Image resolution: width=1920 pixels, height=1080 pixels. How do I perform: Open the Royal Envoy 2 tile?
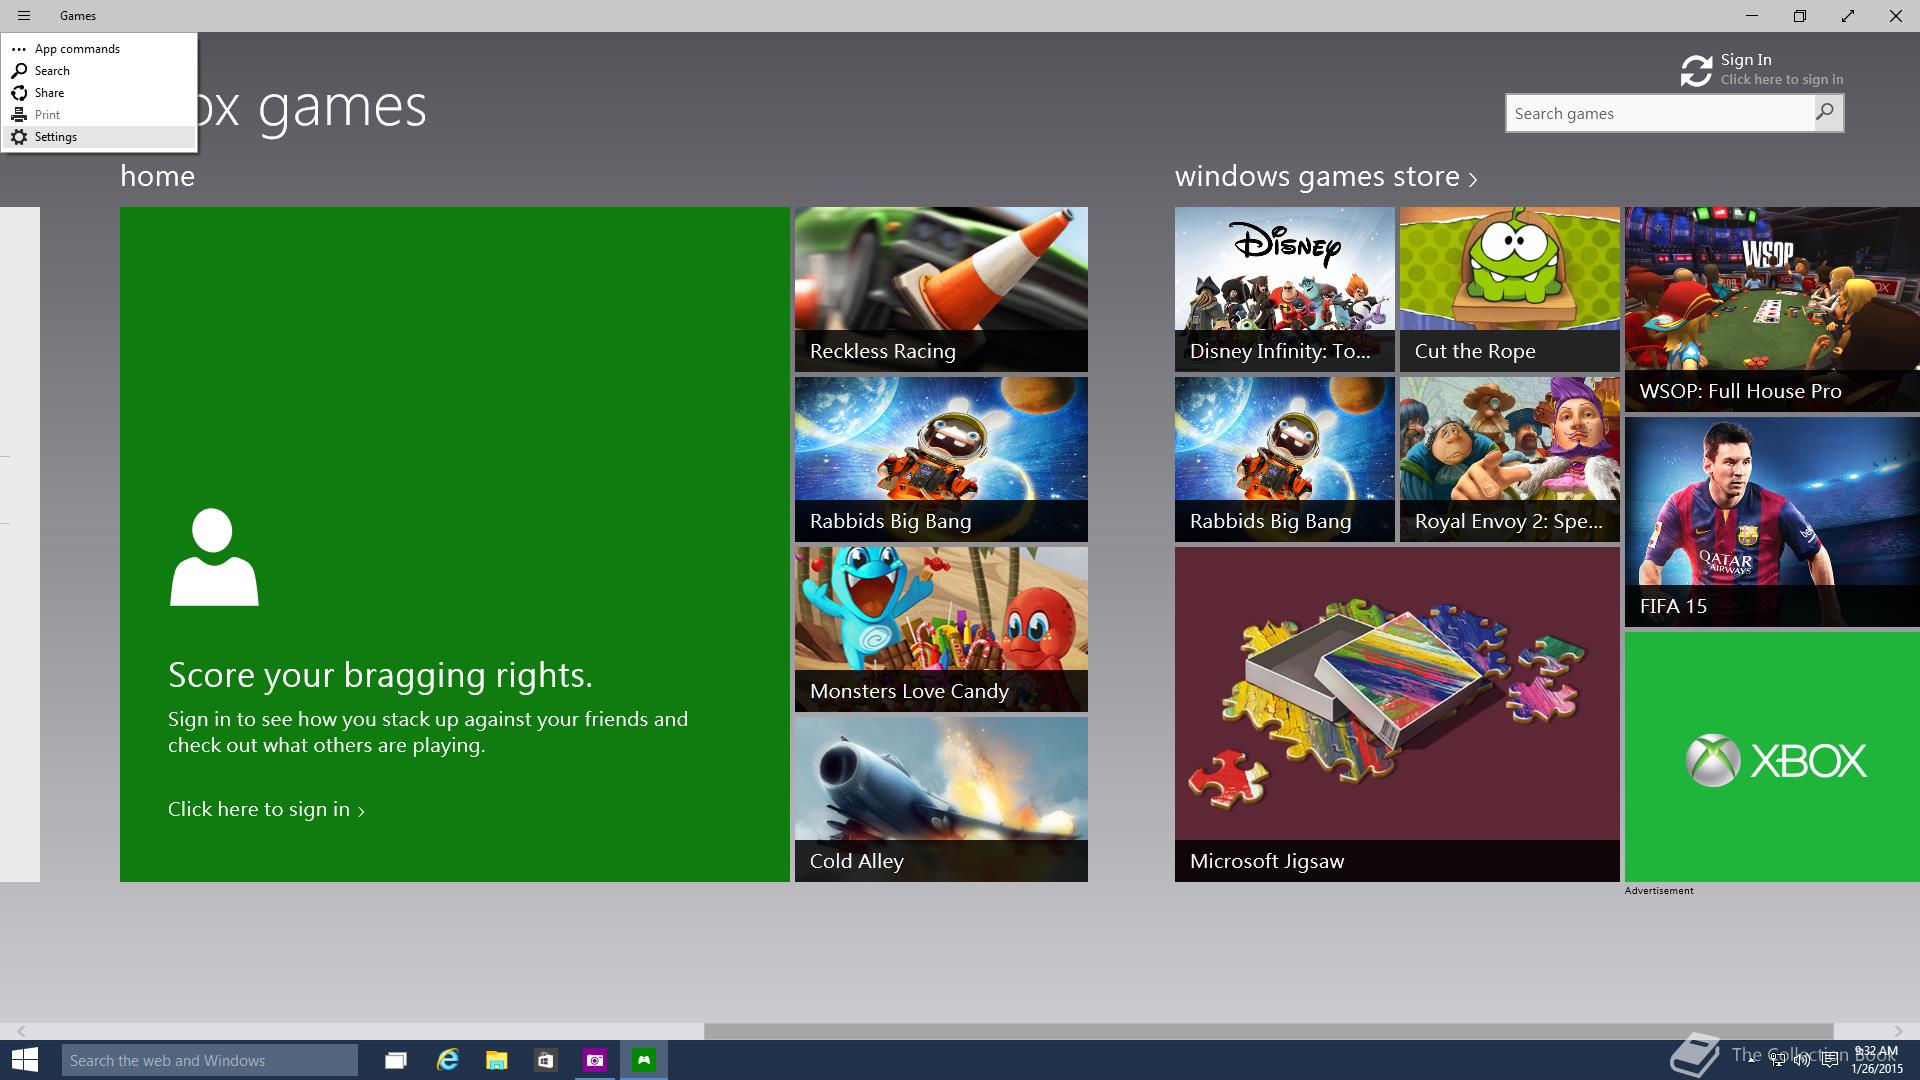[1509, 460]
